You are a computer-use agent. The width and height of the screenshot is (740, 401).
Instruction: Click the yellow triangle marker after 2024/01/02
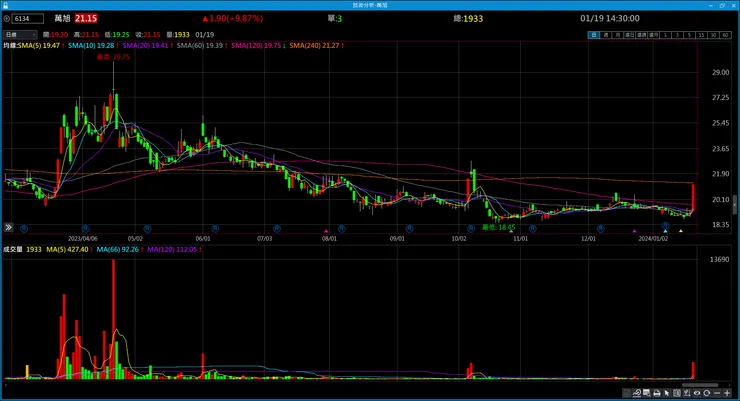(x=681, y=231)
